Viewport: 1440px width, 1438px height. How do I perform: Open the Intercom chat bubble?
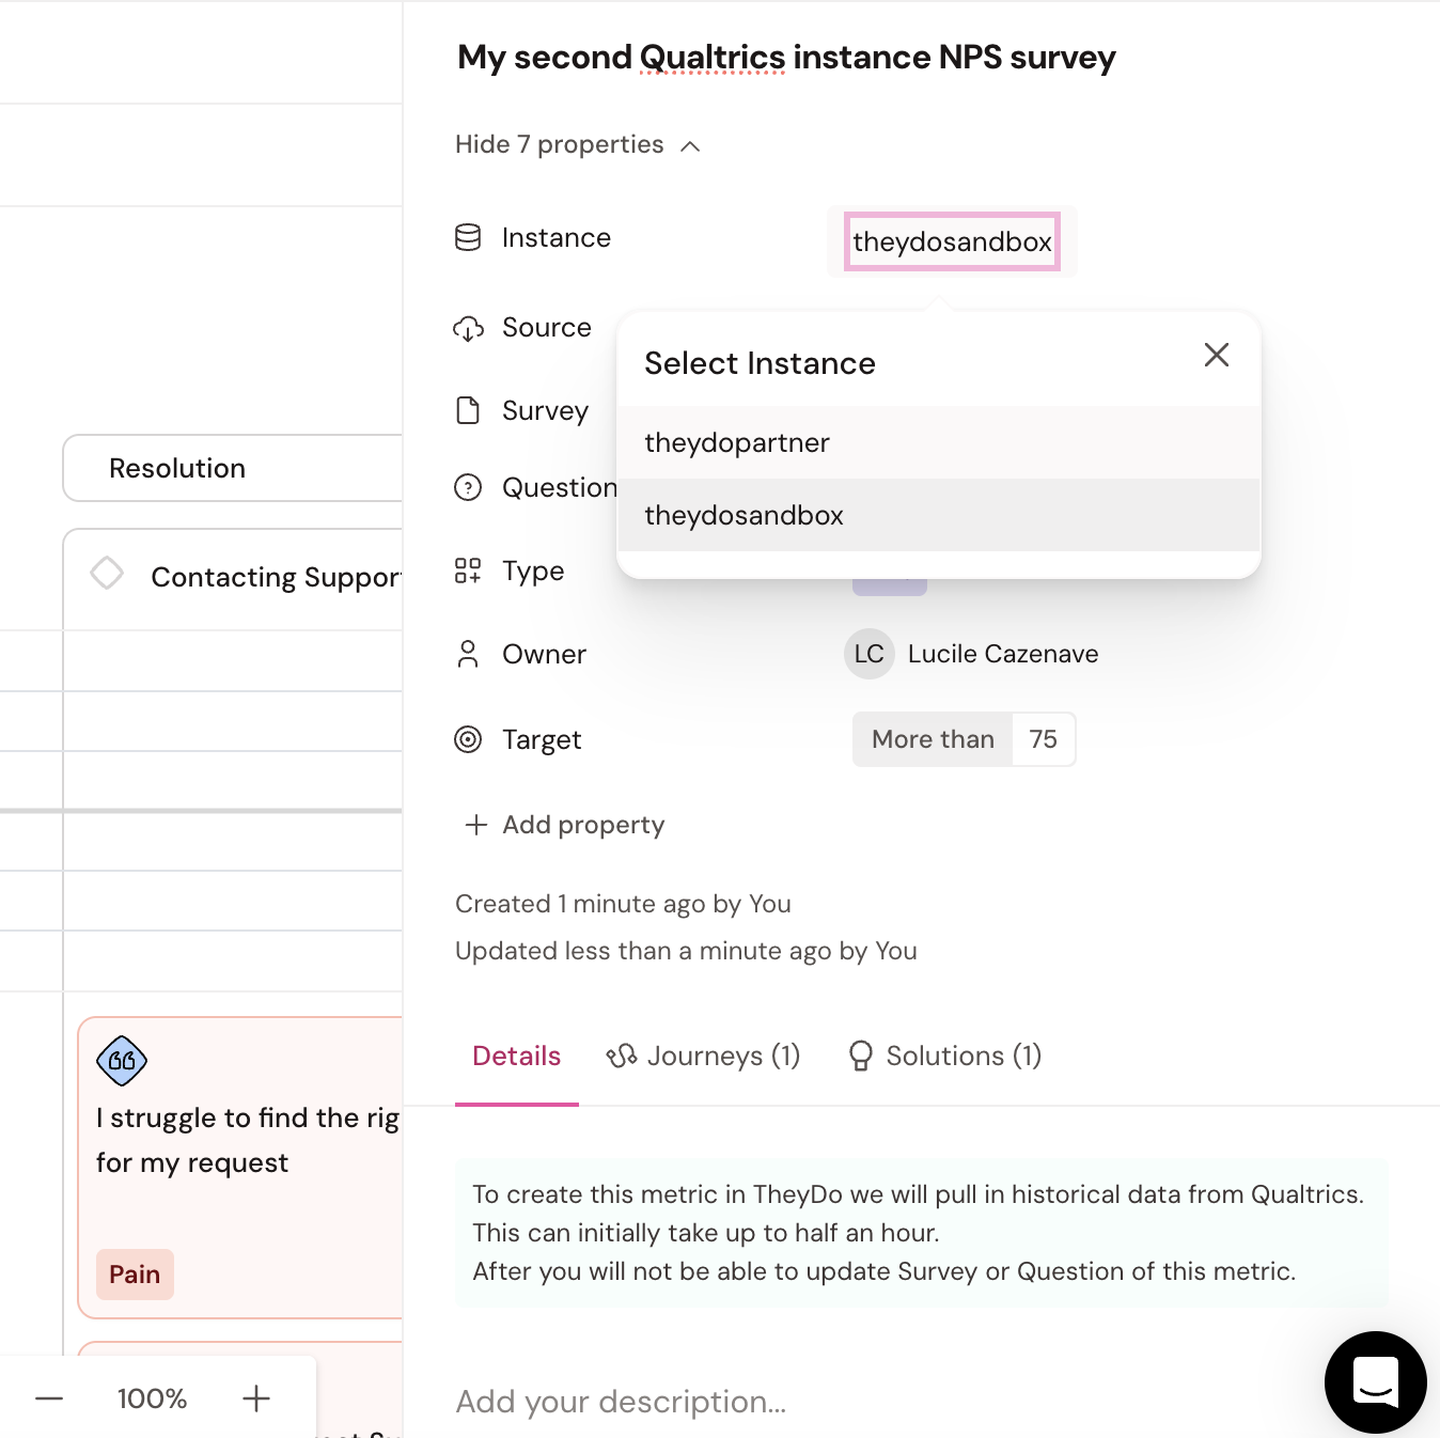click(1376, 1381)
